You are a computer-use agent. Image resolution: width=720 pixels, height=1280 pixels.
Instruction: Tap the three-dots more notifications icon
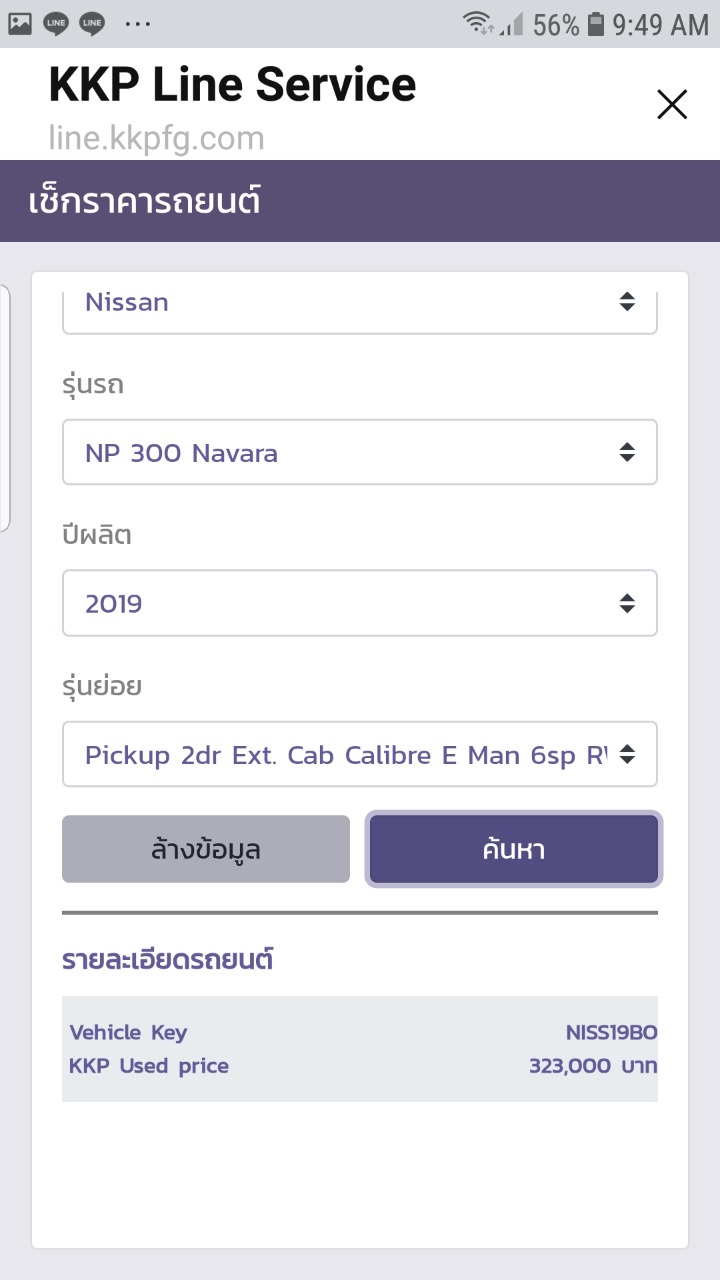click(x=138, y=23)
